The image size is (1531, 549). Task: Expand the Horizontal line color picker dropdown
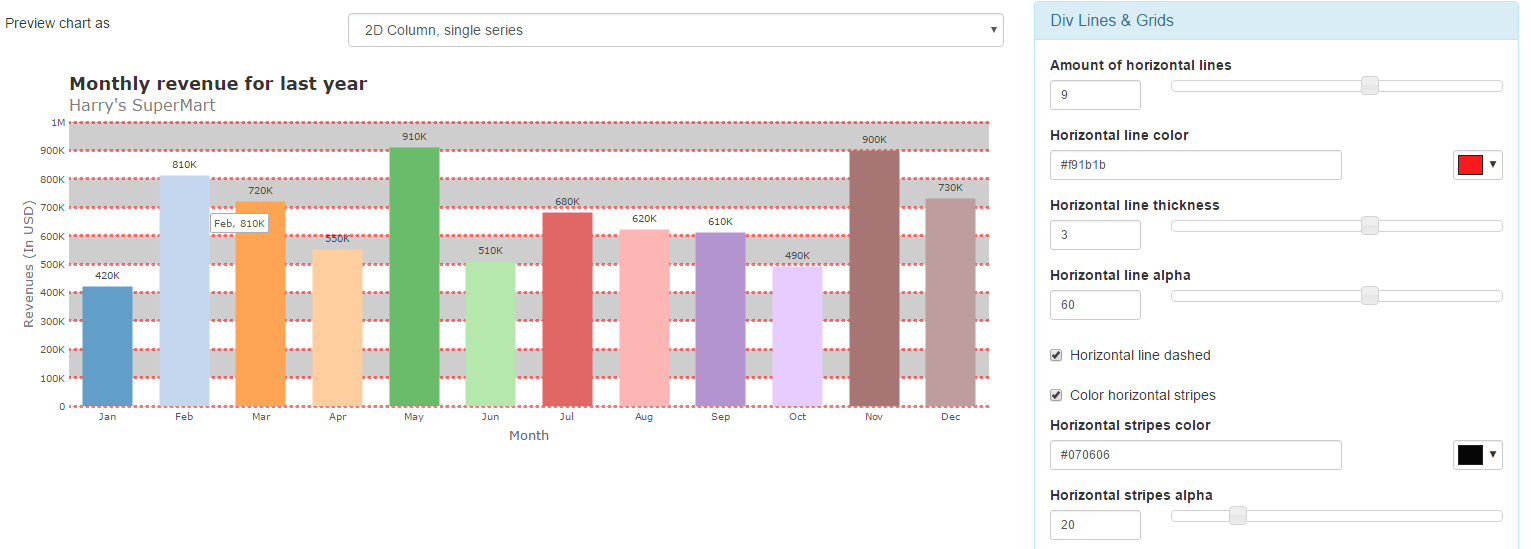coord(1477,165)
